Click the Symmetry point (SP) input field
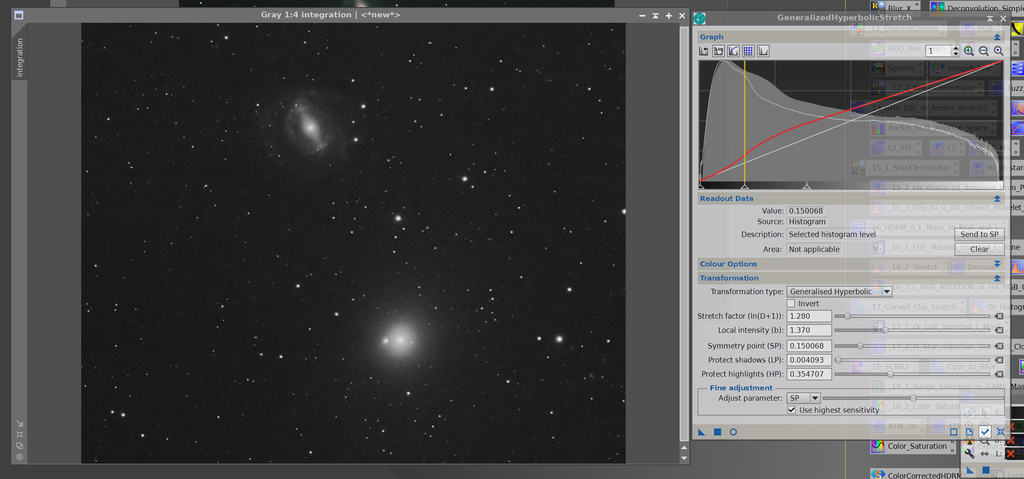Image resolution: width=1024 pixels, height=479 pixels. pyautogui.click(x=808, y=346)
